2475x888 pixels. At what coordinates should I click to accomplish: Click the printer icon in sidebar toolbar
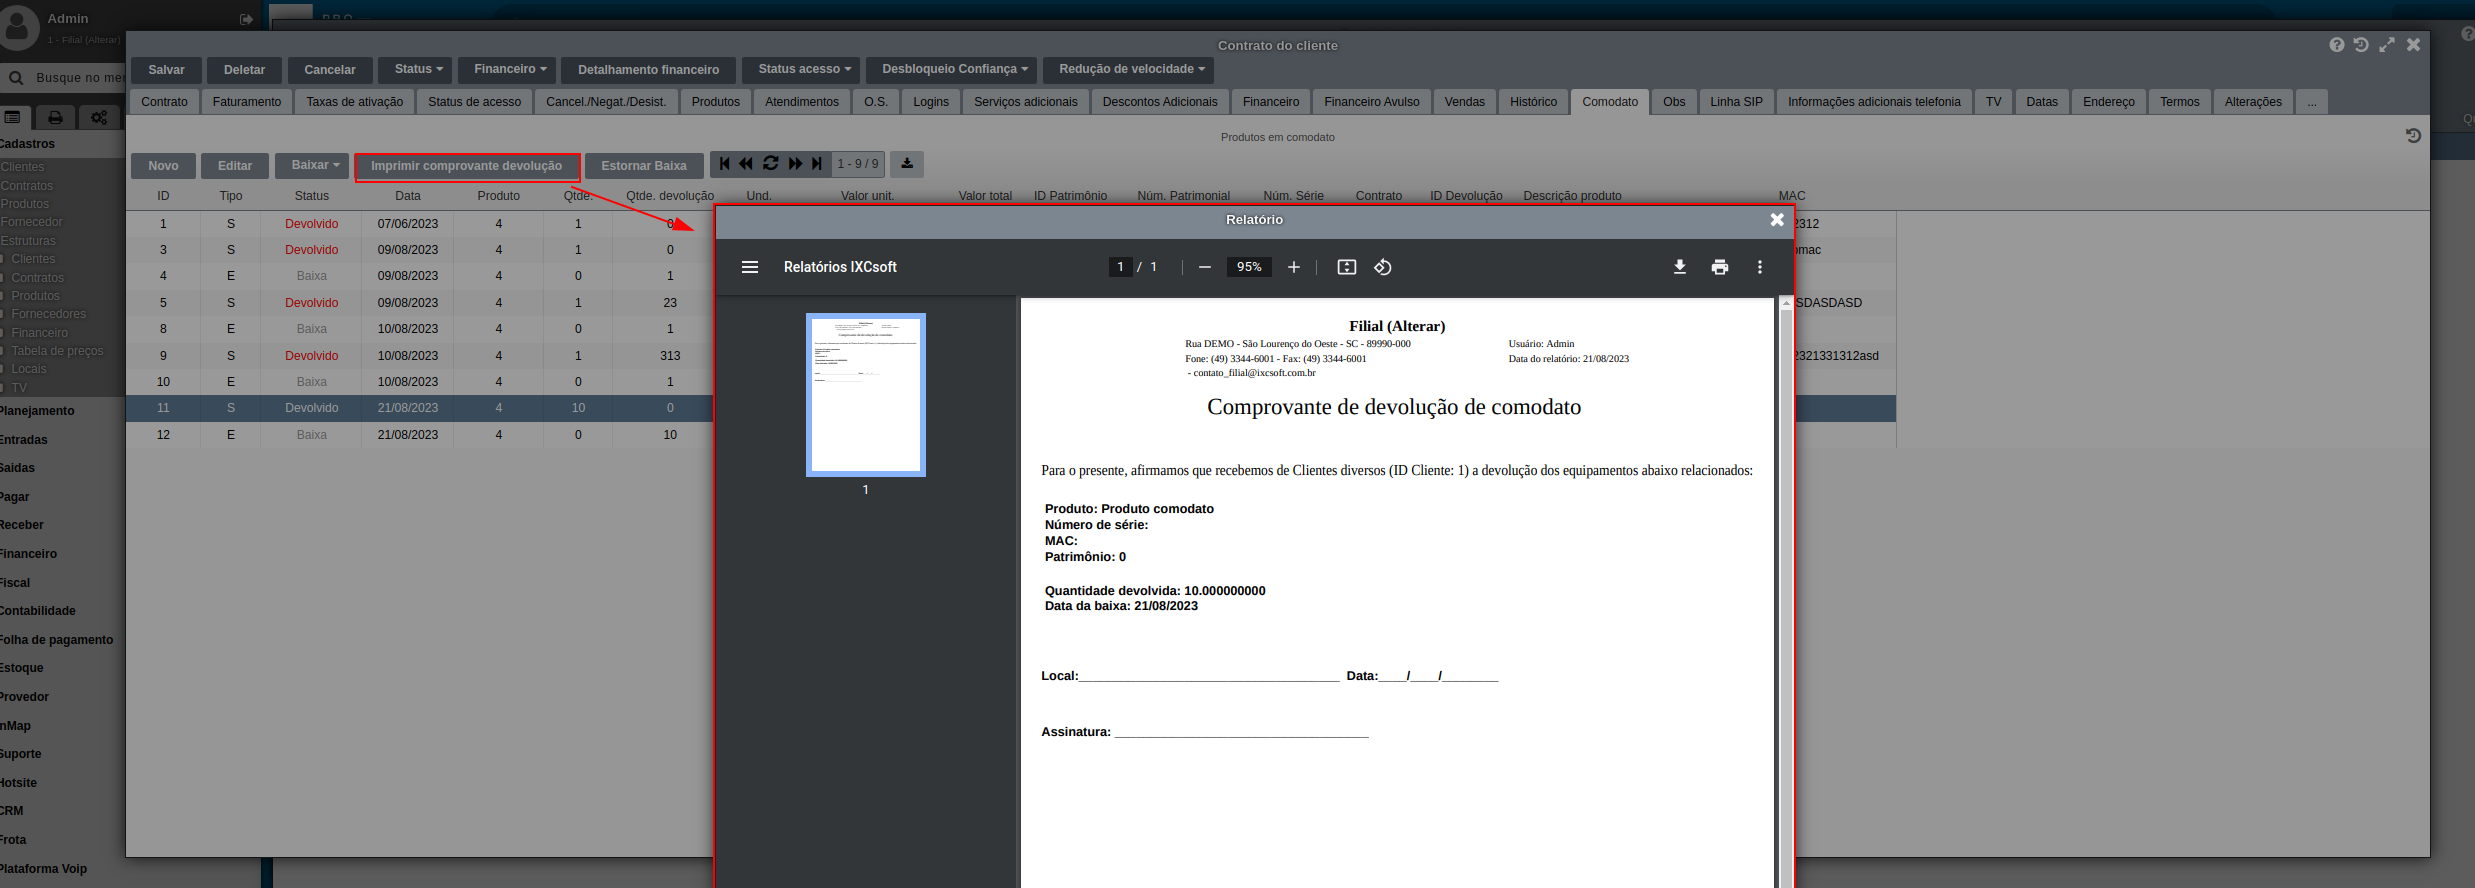click(x=56, y=117)
